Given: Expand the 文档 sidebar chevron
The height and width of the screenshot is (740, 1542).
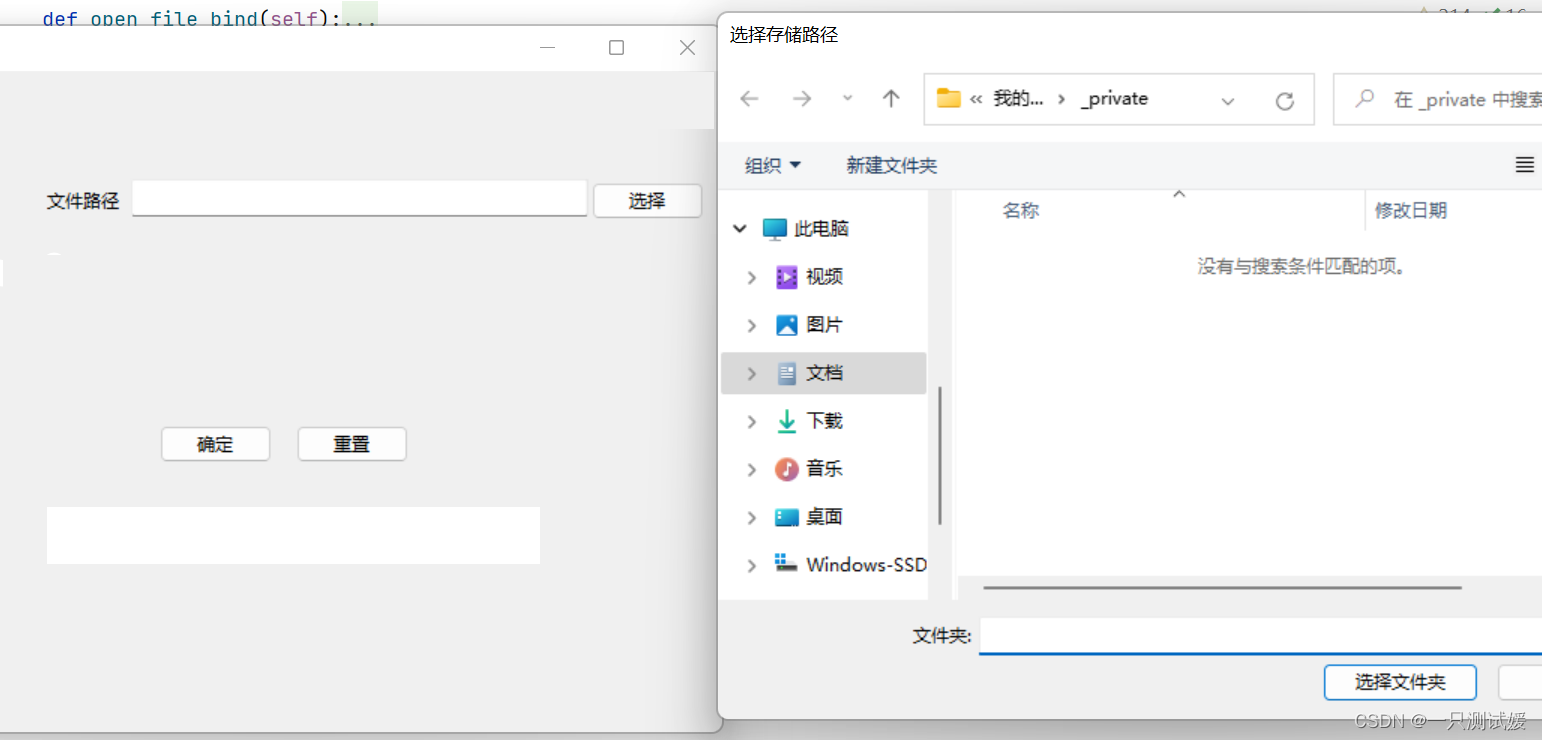Looking at the screenshot, I should coord(752,373).
